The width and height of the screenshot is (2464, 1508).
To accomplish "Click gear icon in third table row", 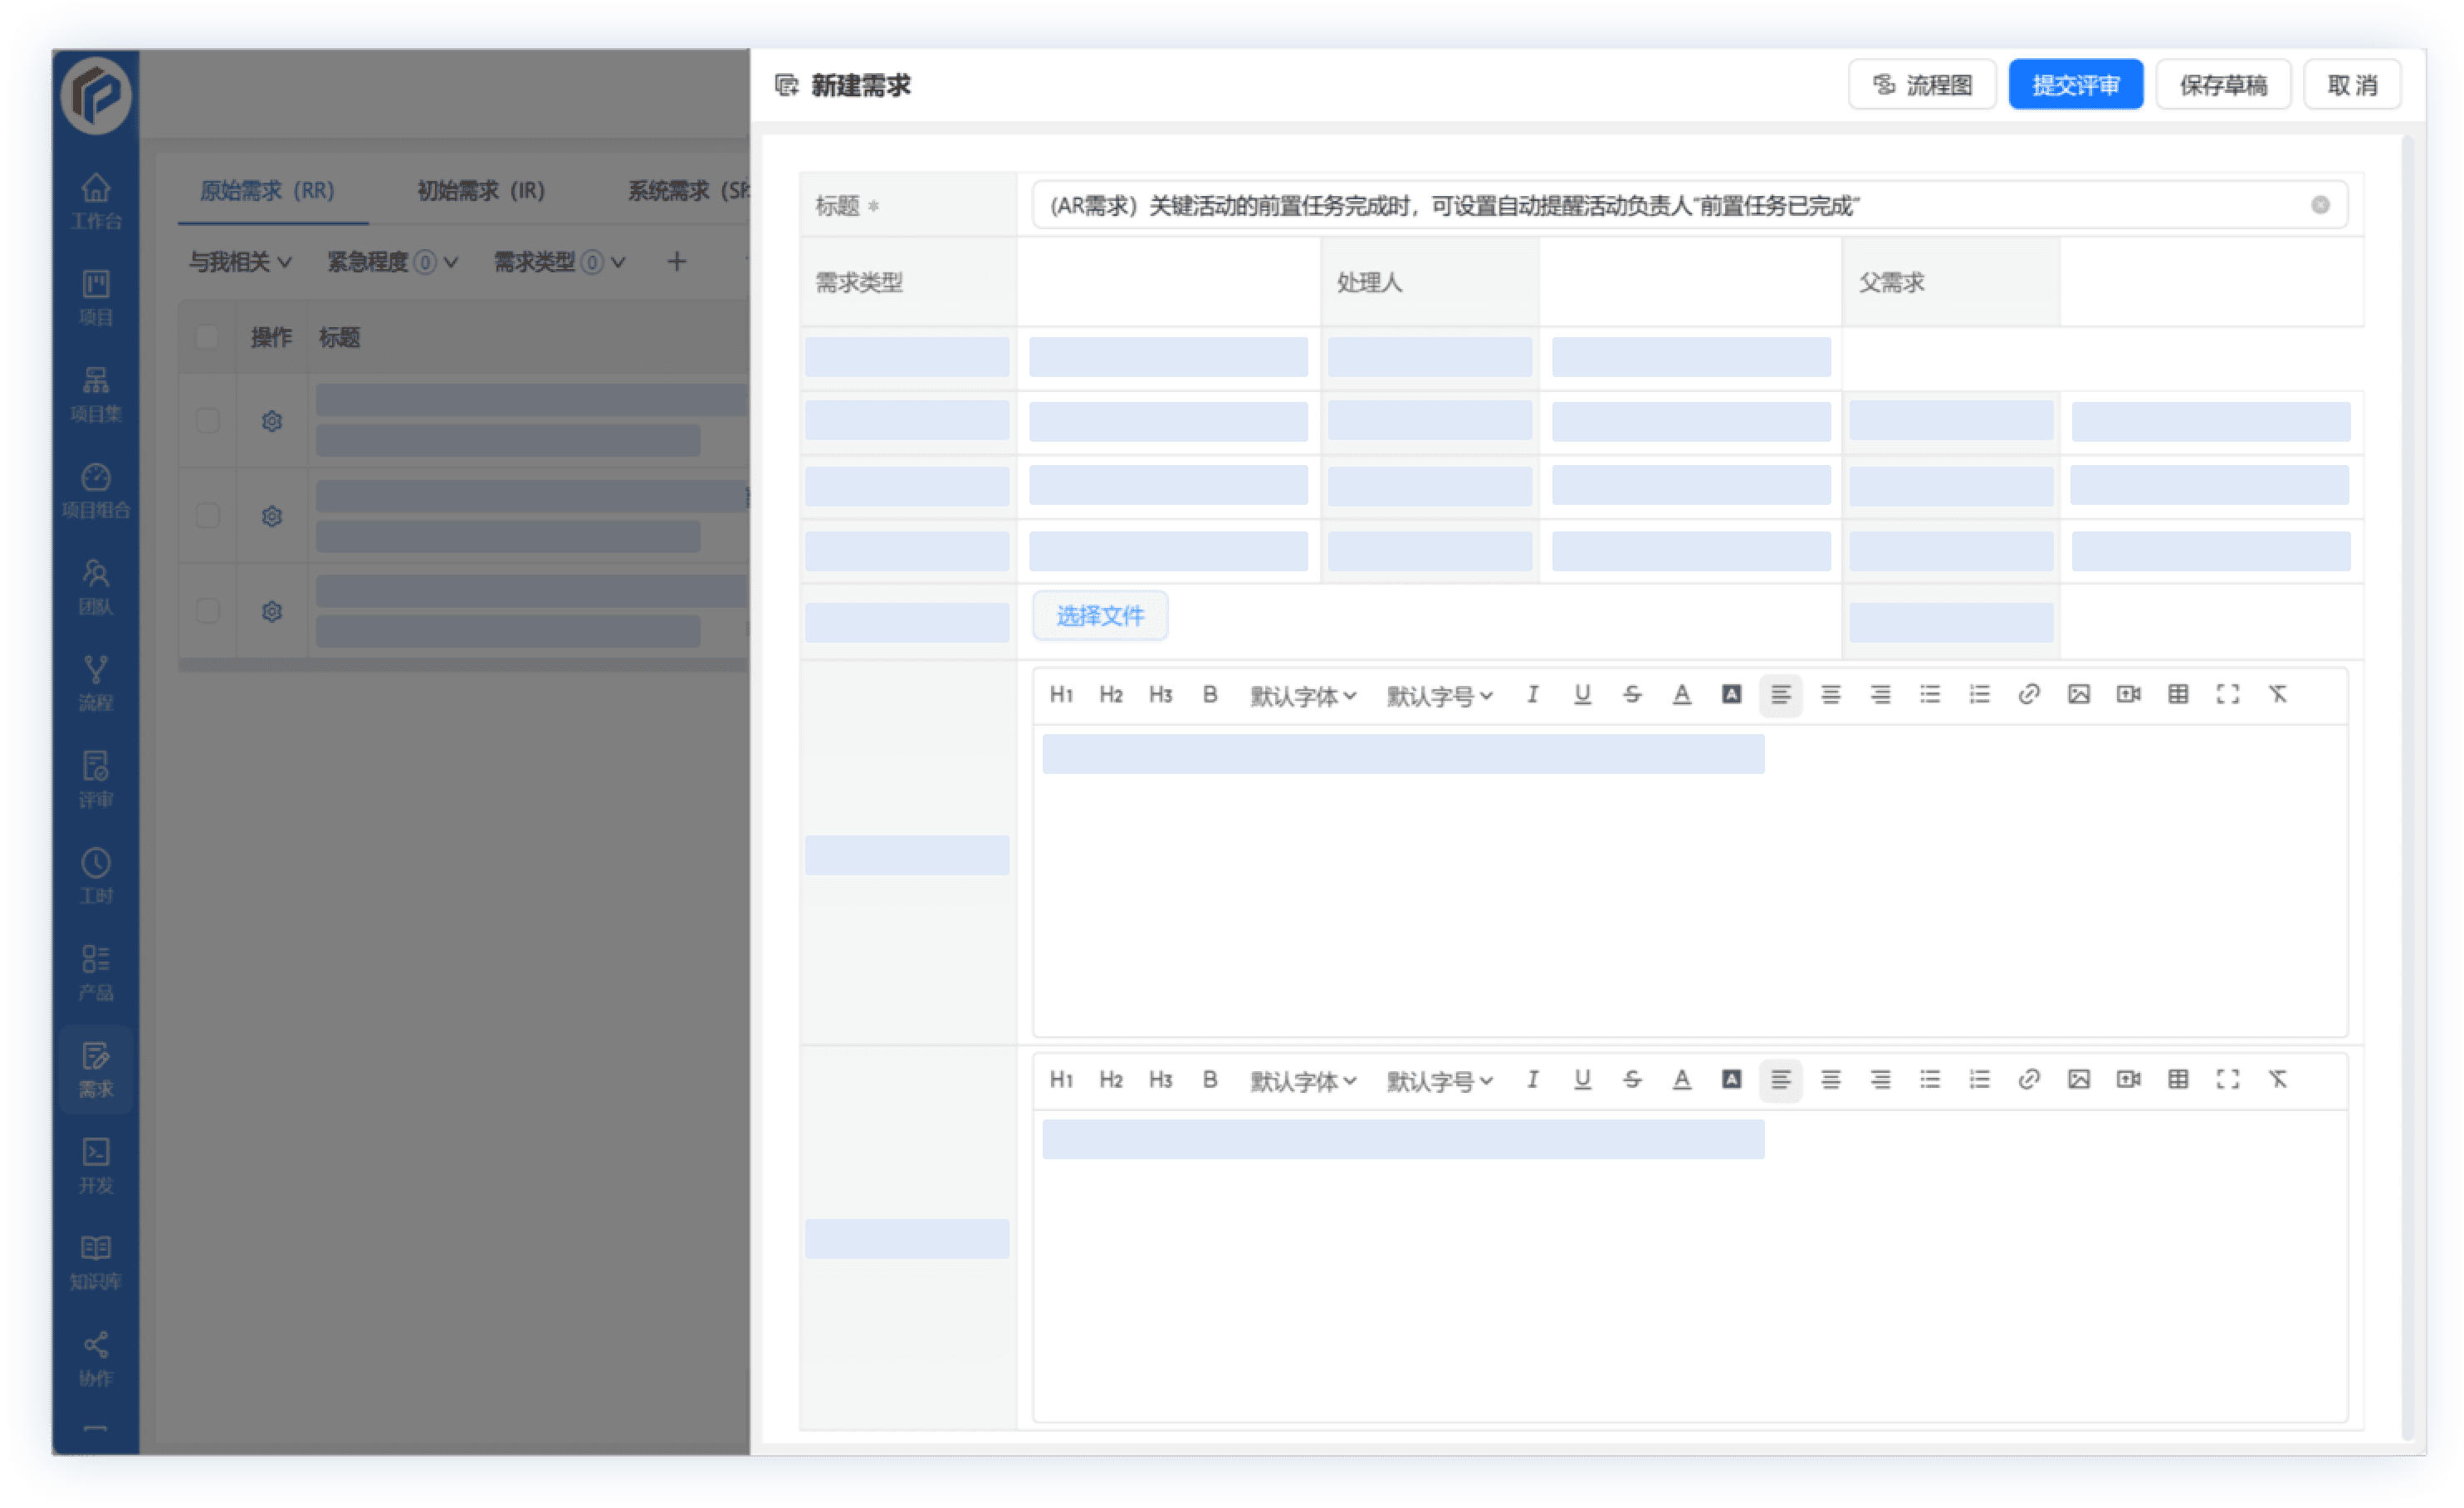I will point(271,611).
